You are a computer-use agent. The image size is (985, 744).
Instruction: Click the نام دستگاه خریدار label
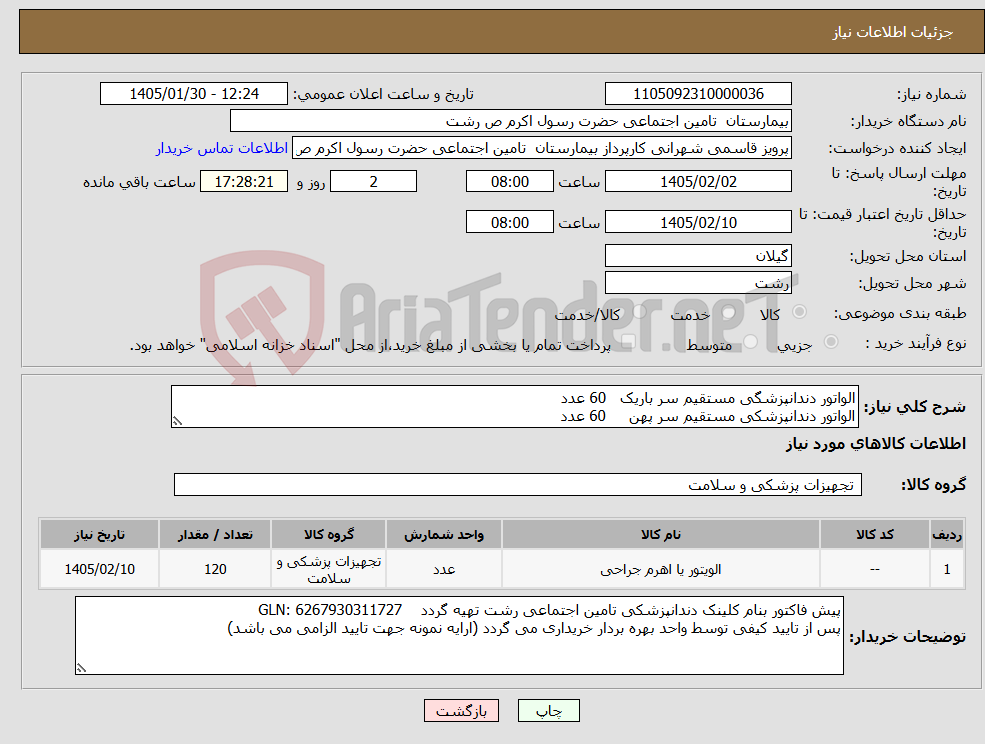[908, 121]
